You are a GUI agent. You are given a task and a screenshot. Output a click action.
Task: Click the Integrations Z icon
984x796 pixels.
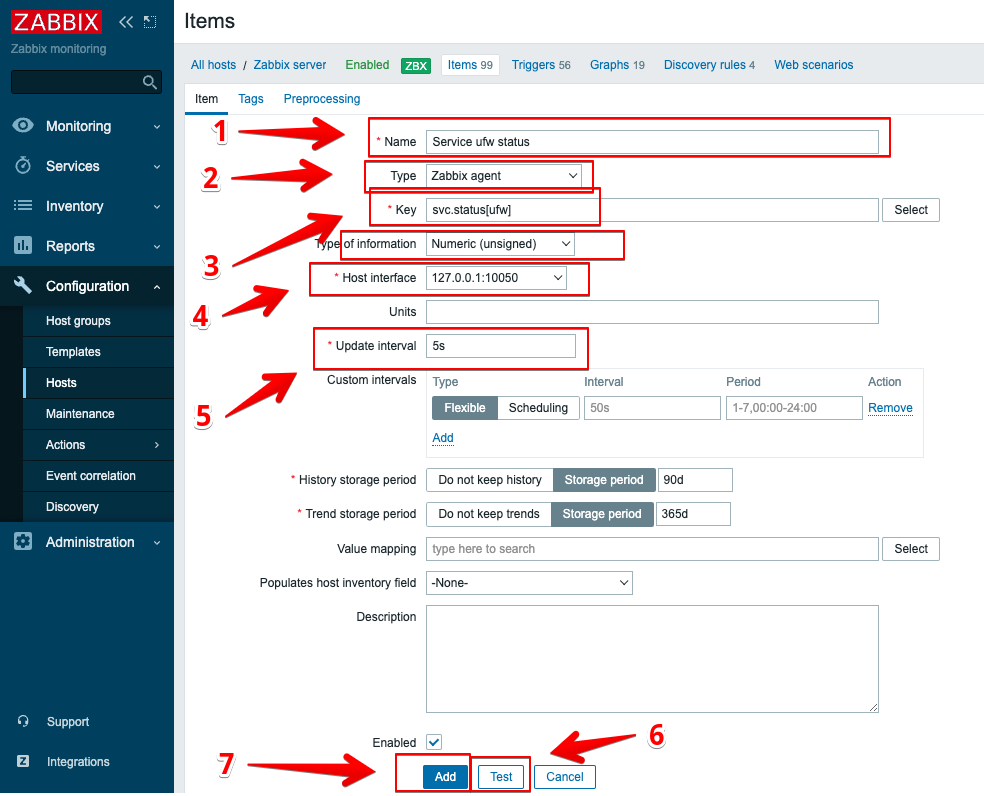click(x=23, y=761)
